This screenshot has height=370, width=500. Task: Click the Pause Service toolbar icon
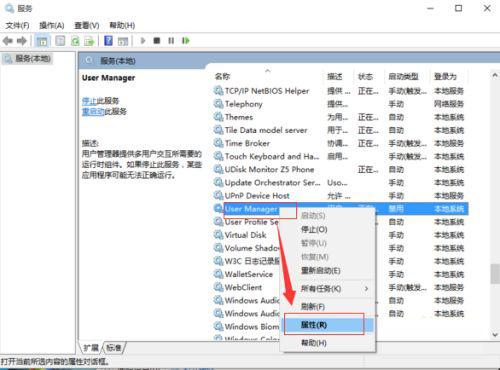(171, 41)
